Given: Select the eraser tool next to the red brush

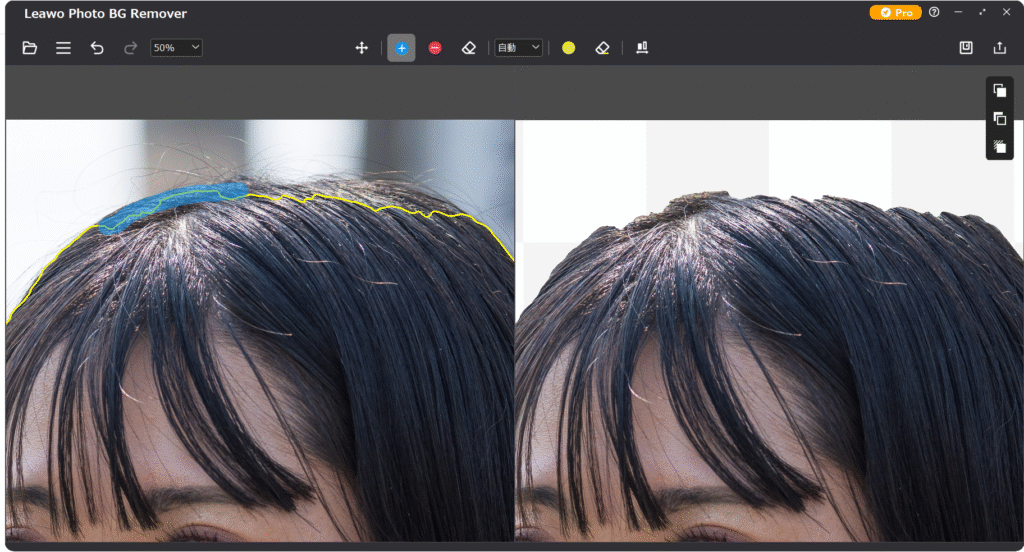Looking at the screenshot, I should (468, 48).
